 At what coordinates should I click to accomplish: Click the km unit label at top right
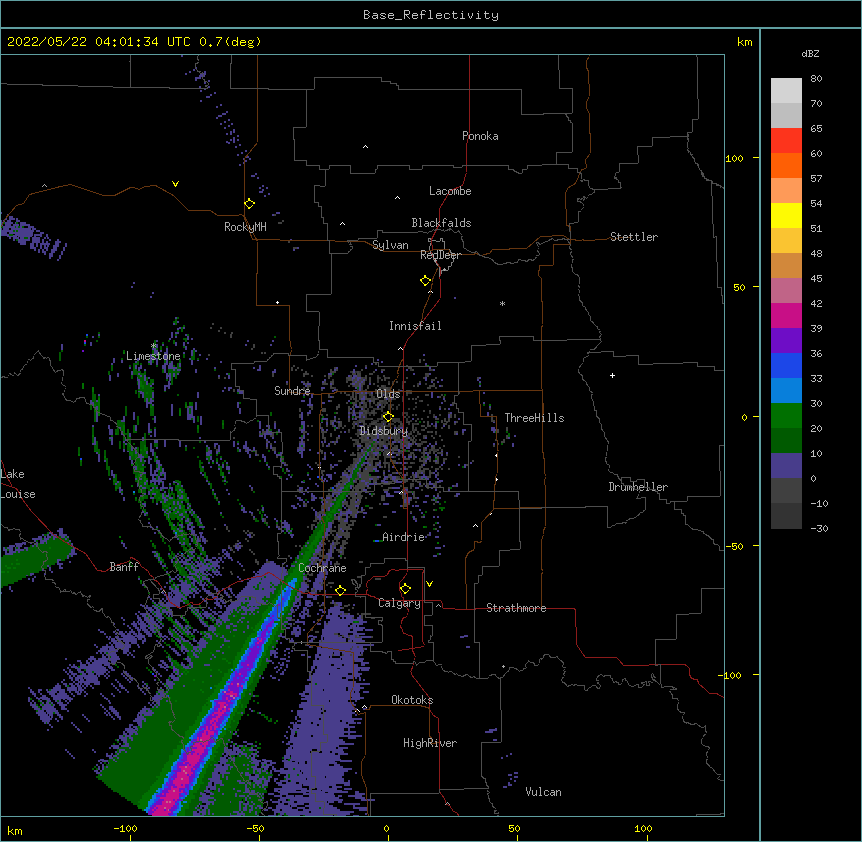pyautogui.click(x=744, y=42)
